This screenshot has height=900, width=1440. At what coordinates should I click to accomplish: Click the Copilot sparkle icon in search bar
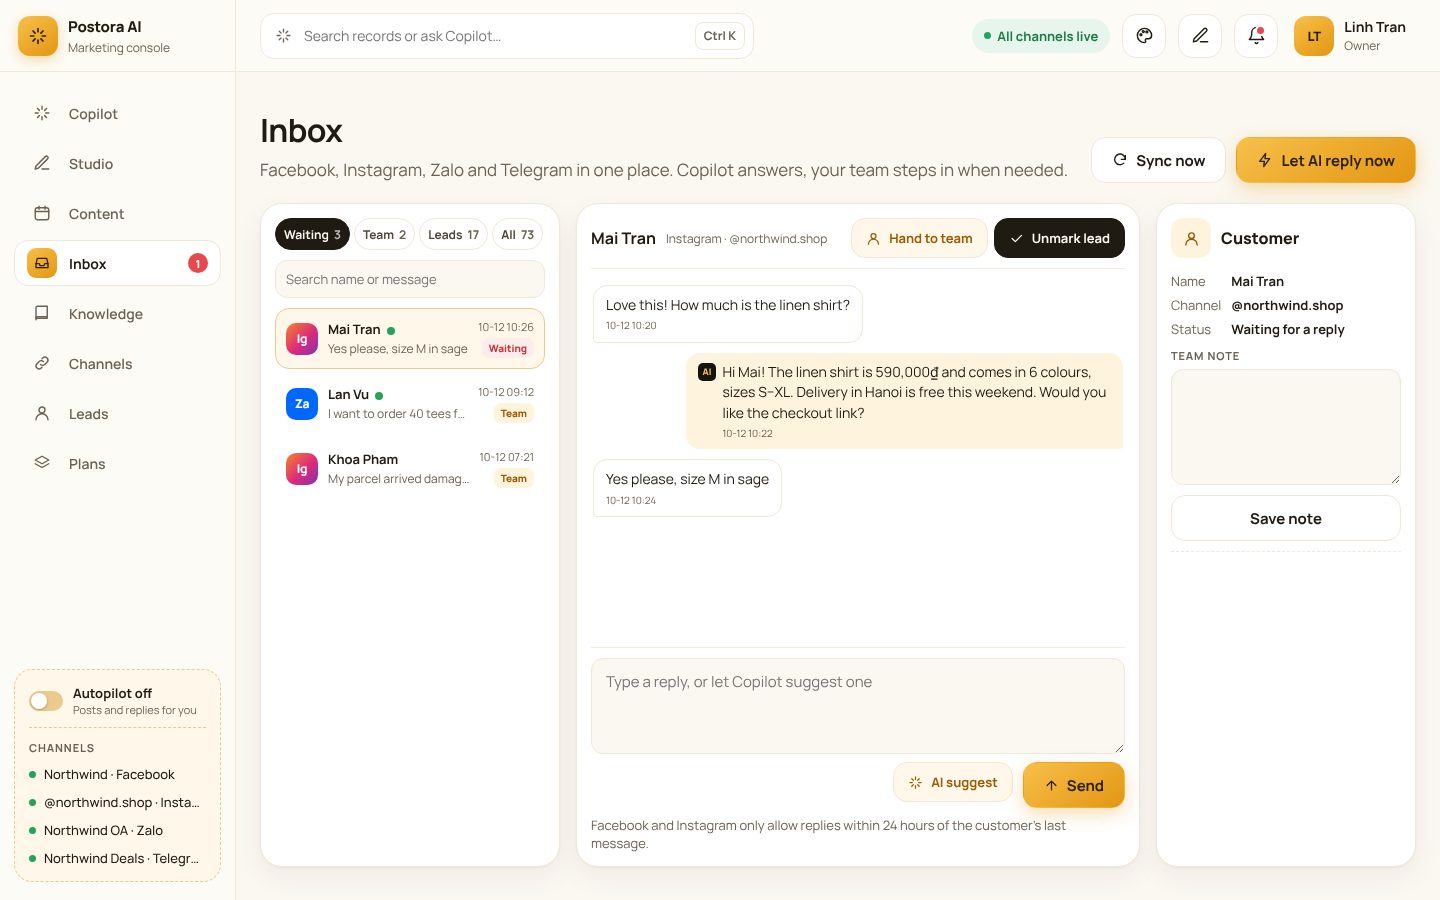pos(284,36)
